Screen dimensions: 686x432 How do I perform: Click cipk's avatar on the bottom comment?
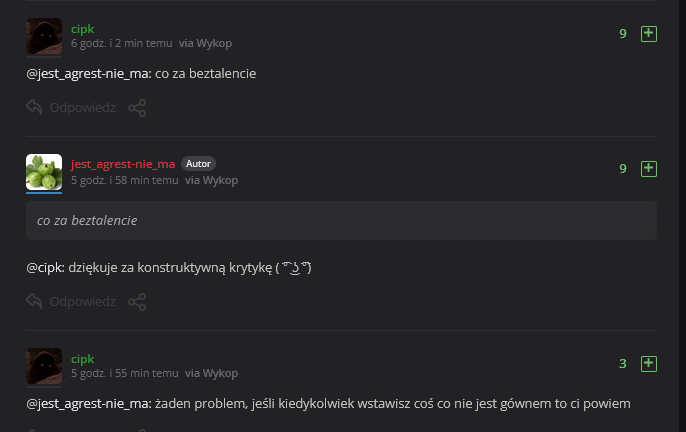pos(44,366)
